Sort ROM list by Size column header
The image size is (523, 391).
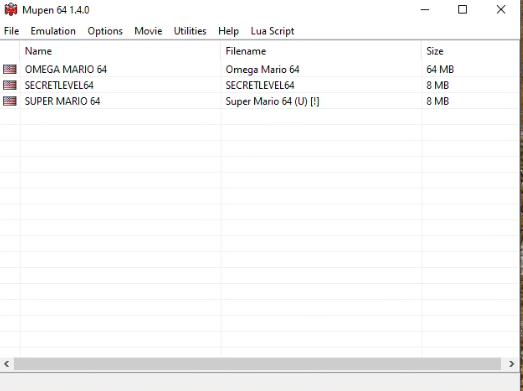[470, 51]
